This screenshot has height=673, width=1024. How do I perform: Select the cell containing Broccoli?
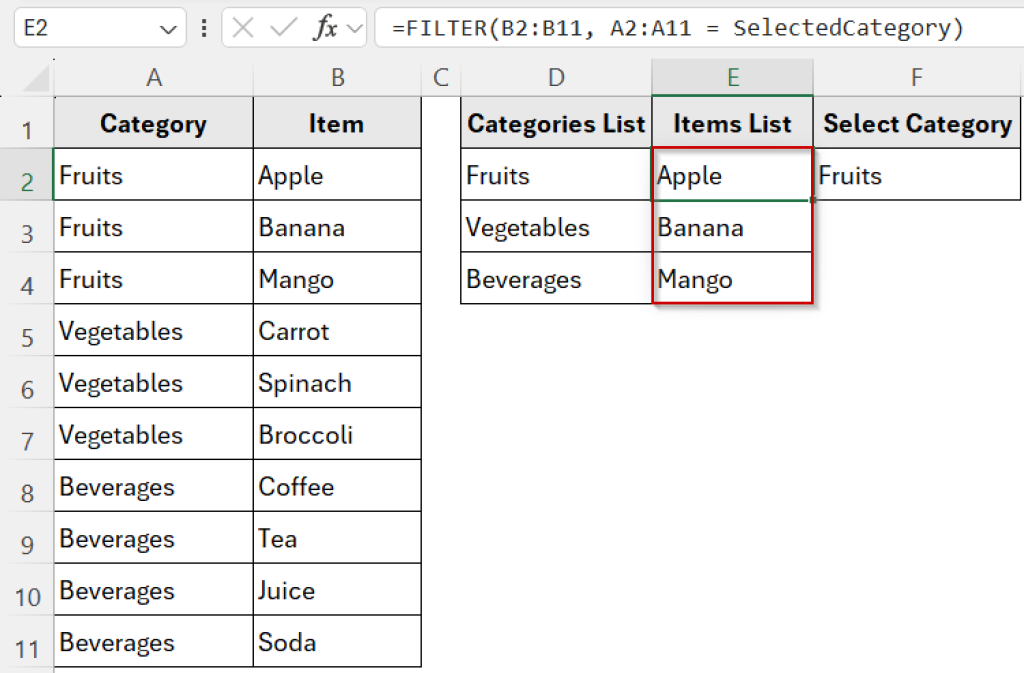tap(337, 434)
